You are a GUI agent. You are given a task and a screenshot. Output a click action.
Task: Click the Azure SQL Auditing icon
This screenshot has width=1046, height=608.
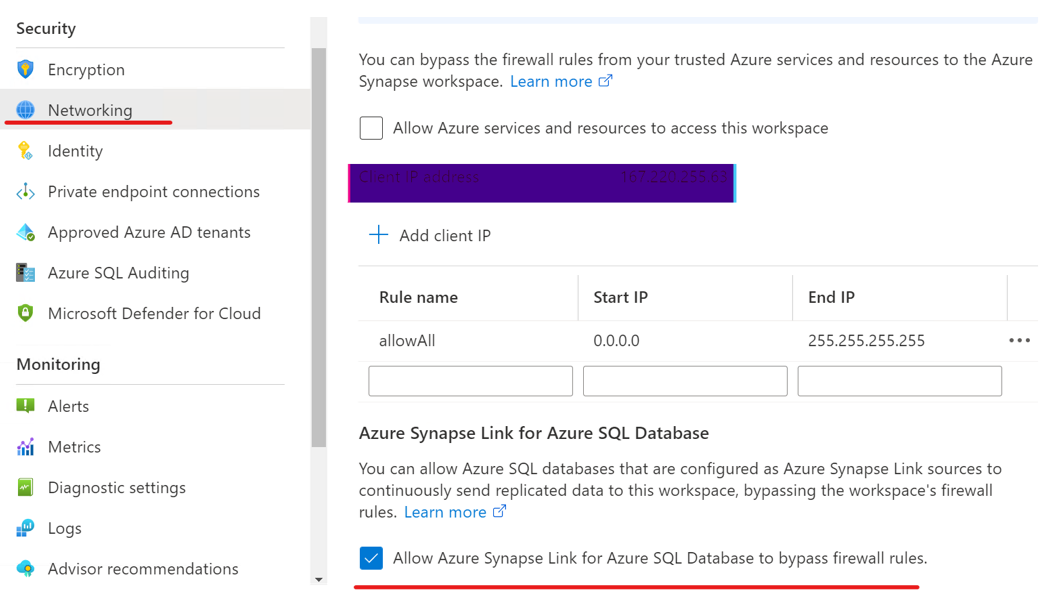tap(26, 273)
